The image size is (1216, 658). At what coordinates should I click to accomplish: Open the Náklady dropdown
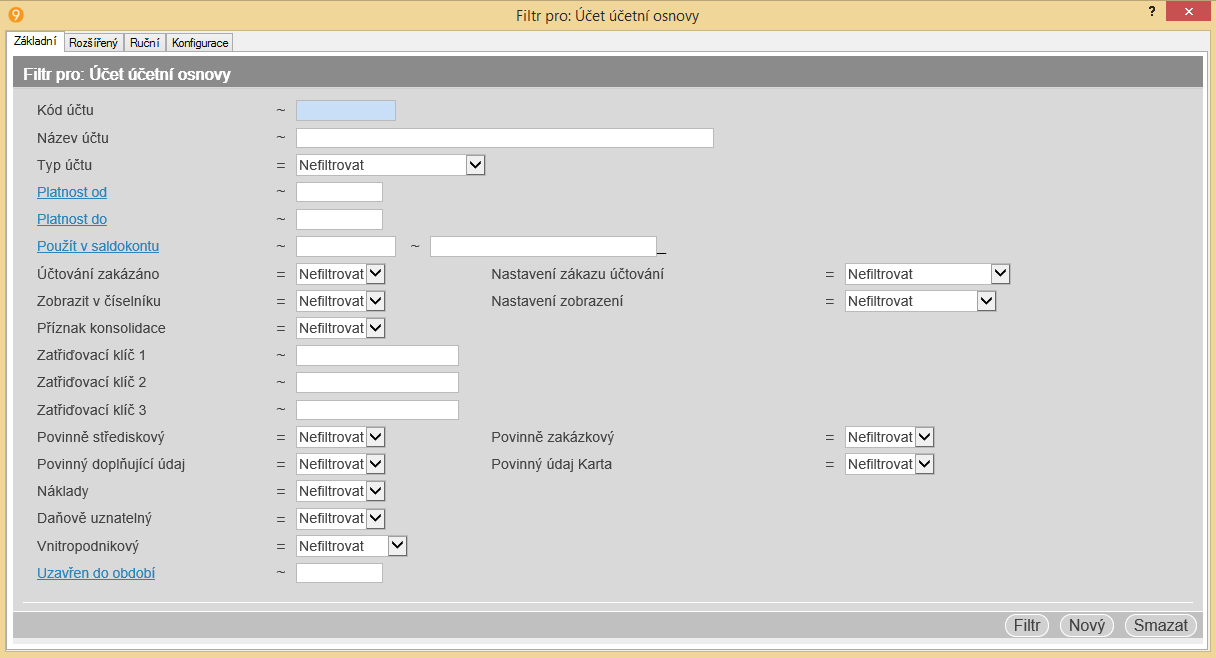tap(341, 491)
